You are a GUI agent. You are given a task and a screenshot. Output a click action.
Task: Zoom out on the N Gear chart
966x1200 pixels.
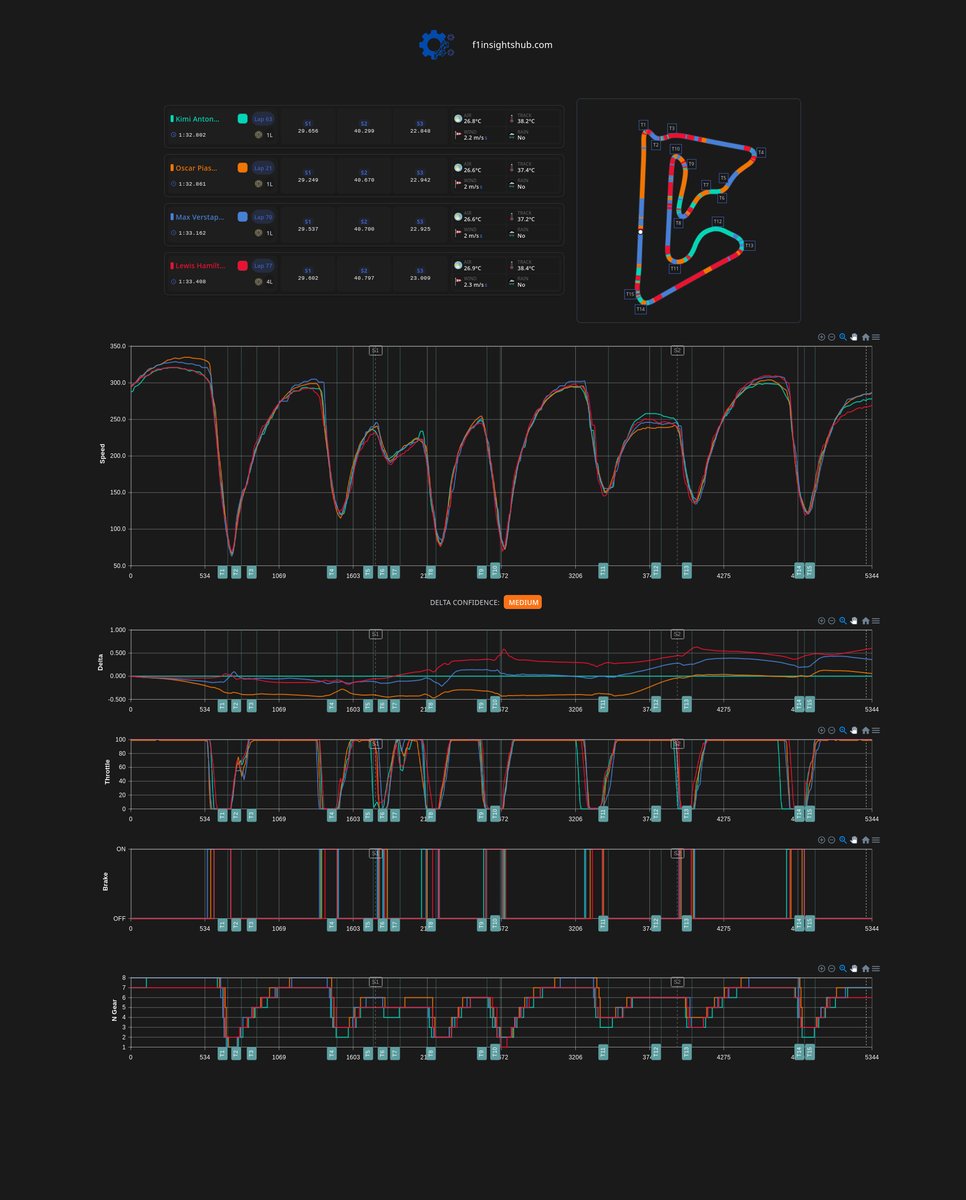[832, 968]
